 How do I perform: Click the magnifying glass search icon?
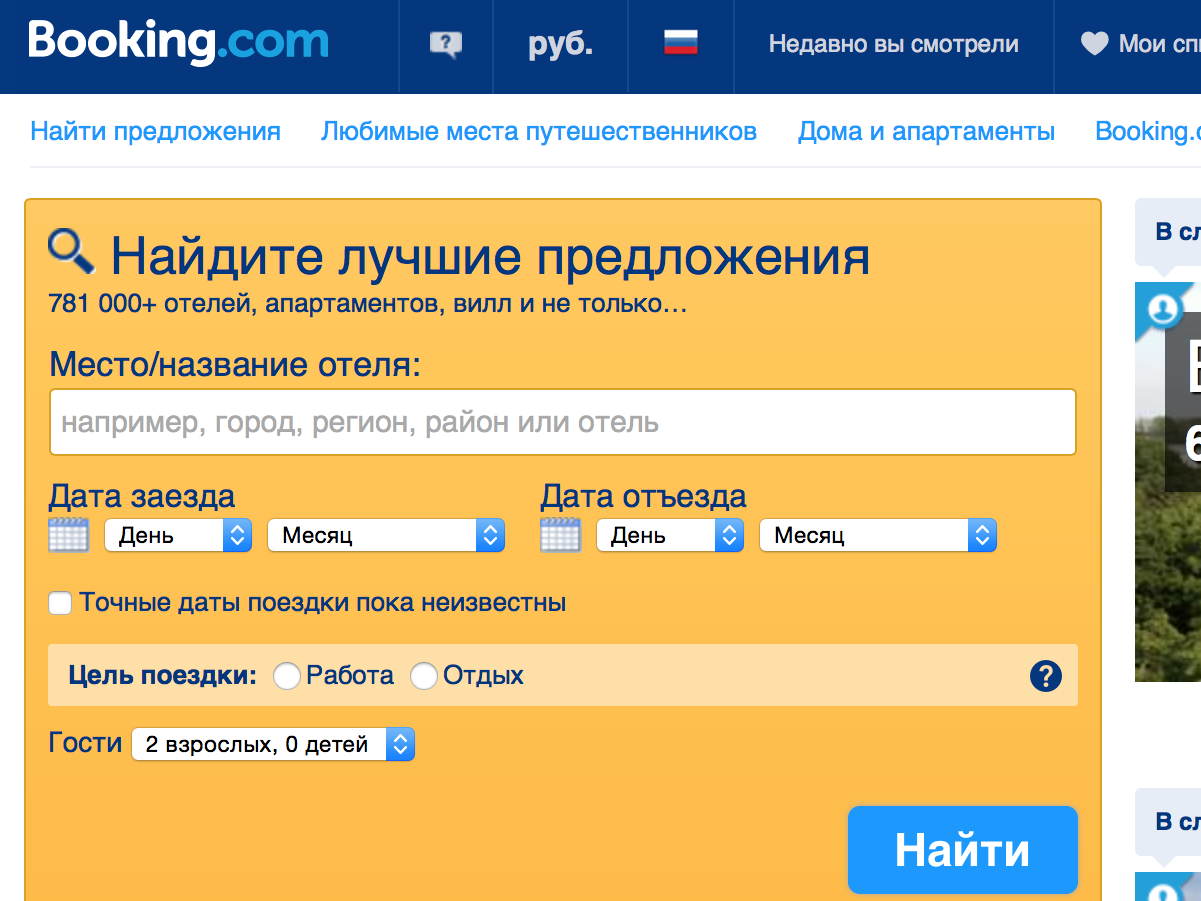[x=71, y=252]
